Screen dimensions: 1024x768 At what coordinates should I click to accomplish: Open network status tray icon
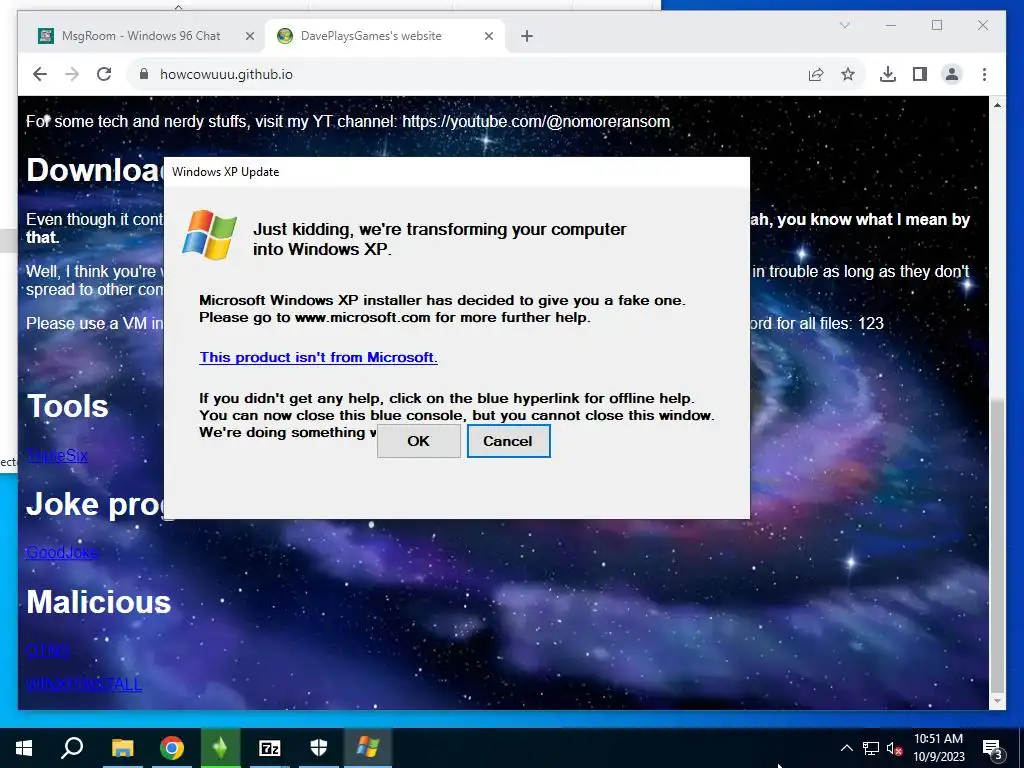871,748
